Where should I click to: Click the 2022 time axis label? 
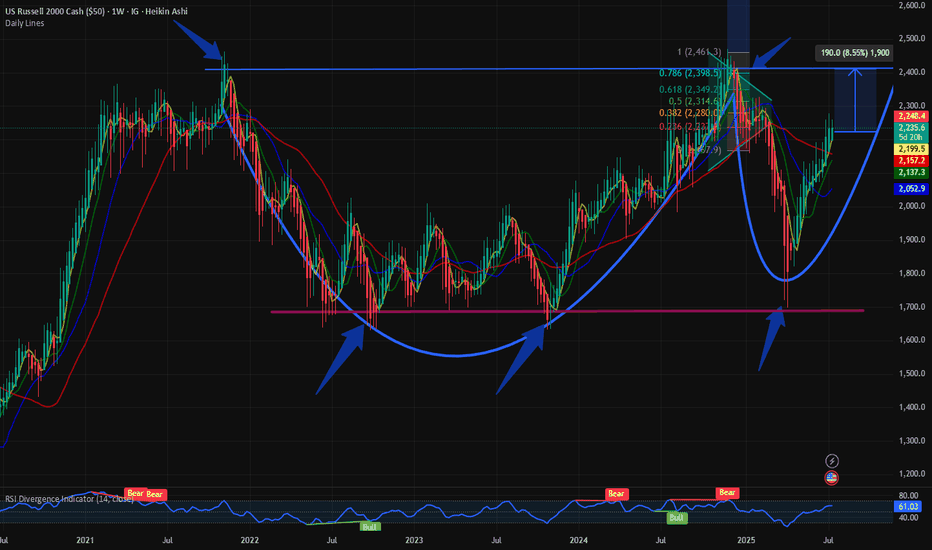coord(250,540)
